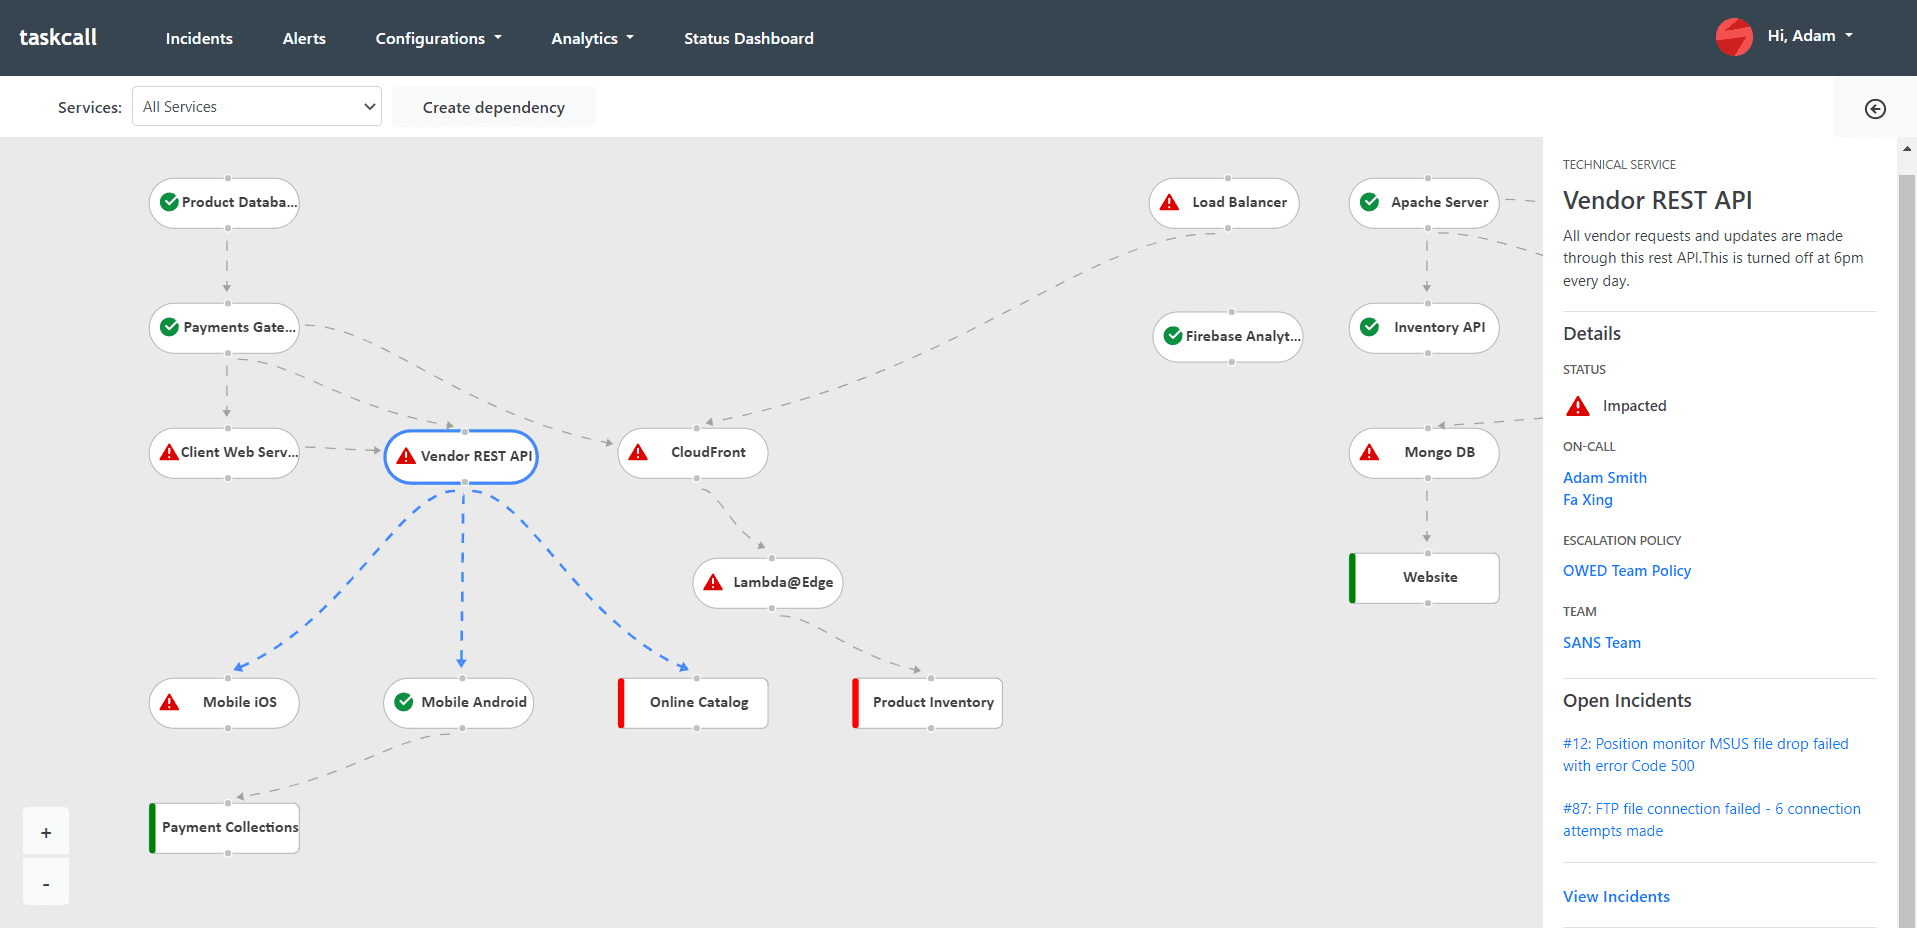This screenshot has width=1917, height=928.
Task: Click the green check icon on Firebase Analytics
Action: 1174,336
